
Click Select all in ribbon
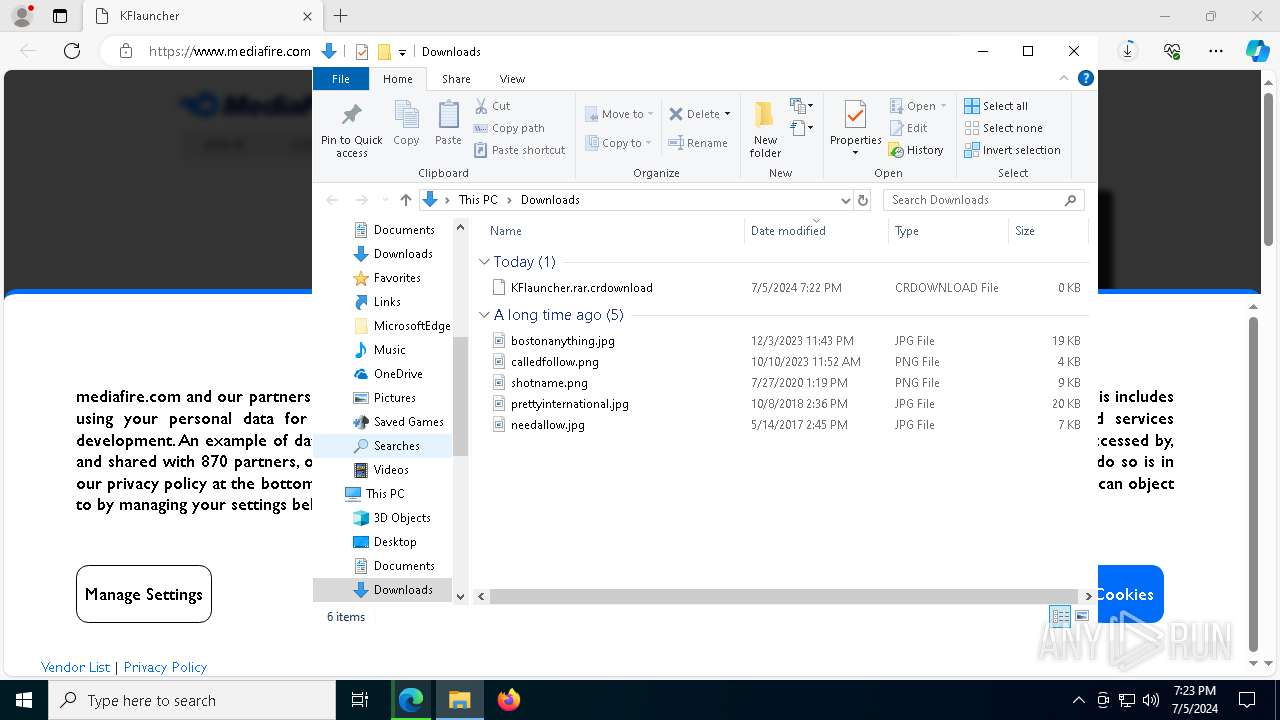pos(995,106)
